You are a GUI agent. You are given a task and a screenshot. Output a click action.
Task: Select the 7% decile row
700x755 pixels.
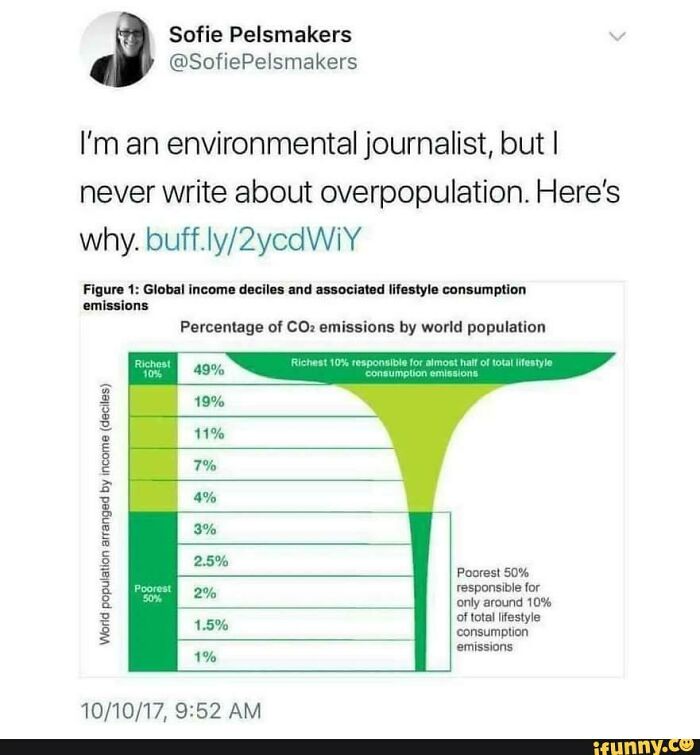point(287,465)
